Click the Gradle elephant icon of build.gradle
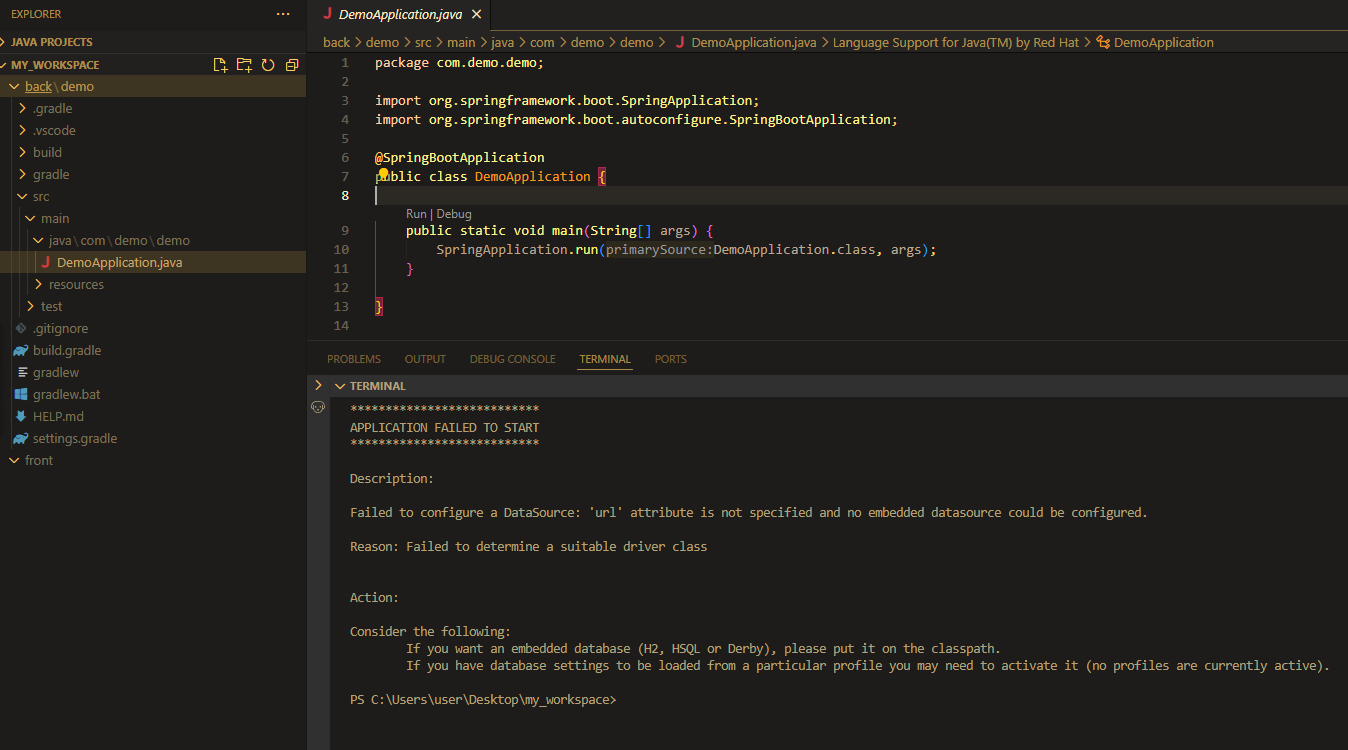This screenshot has height=750, width=1348. [21, 351]
